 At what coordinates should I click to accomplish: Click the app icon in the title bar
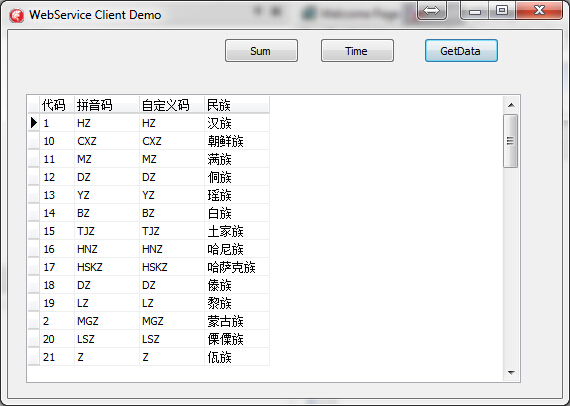point(17,15)
